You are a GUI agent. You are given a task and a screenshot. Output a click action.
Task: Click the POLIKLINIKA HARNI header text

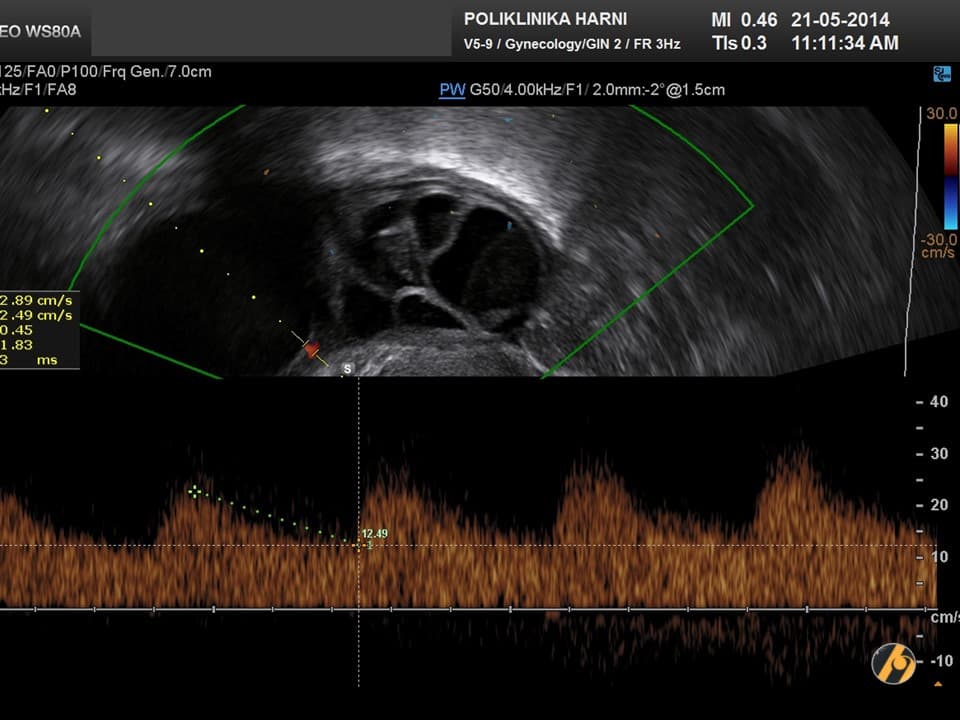(545, 20)
